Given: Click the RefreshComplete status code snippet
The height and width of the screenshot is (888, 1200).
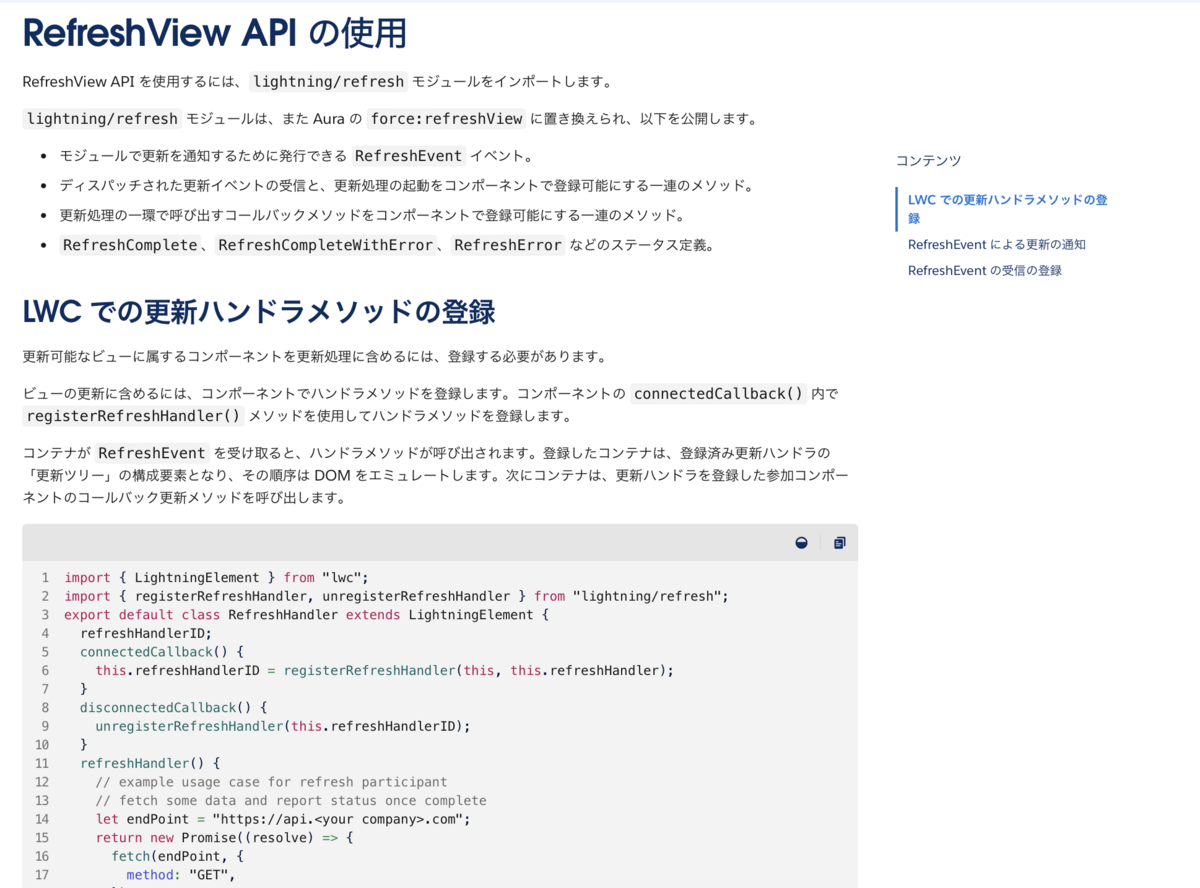Looking at the screenshot, I should 128,244.
